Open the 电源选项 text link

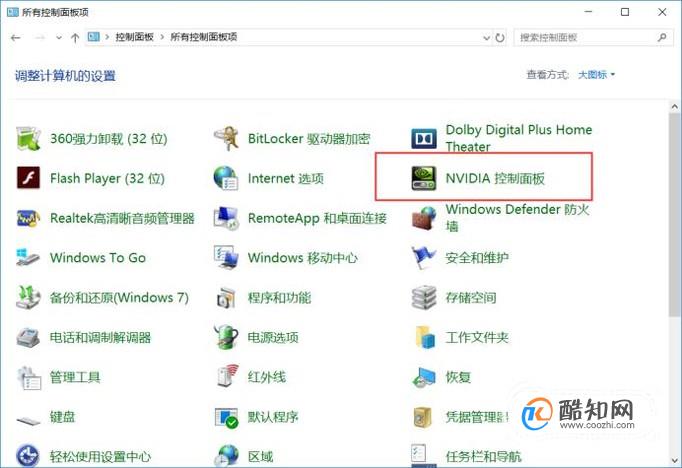(x=273, y=337)
